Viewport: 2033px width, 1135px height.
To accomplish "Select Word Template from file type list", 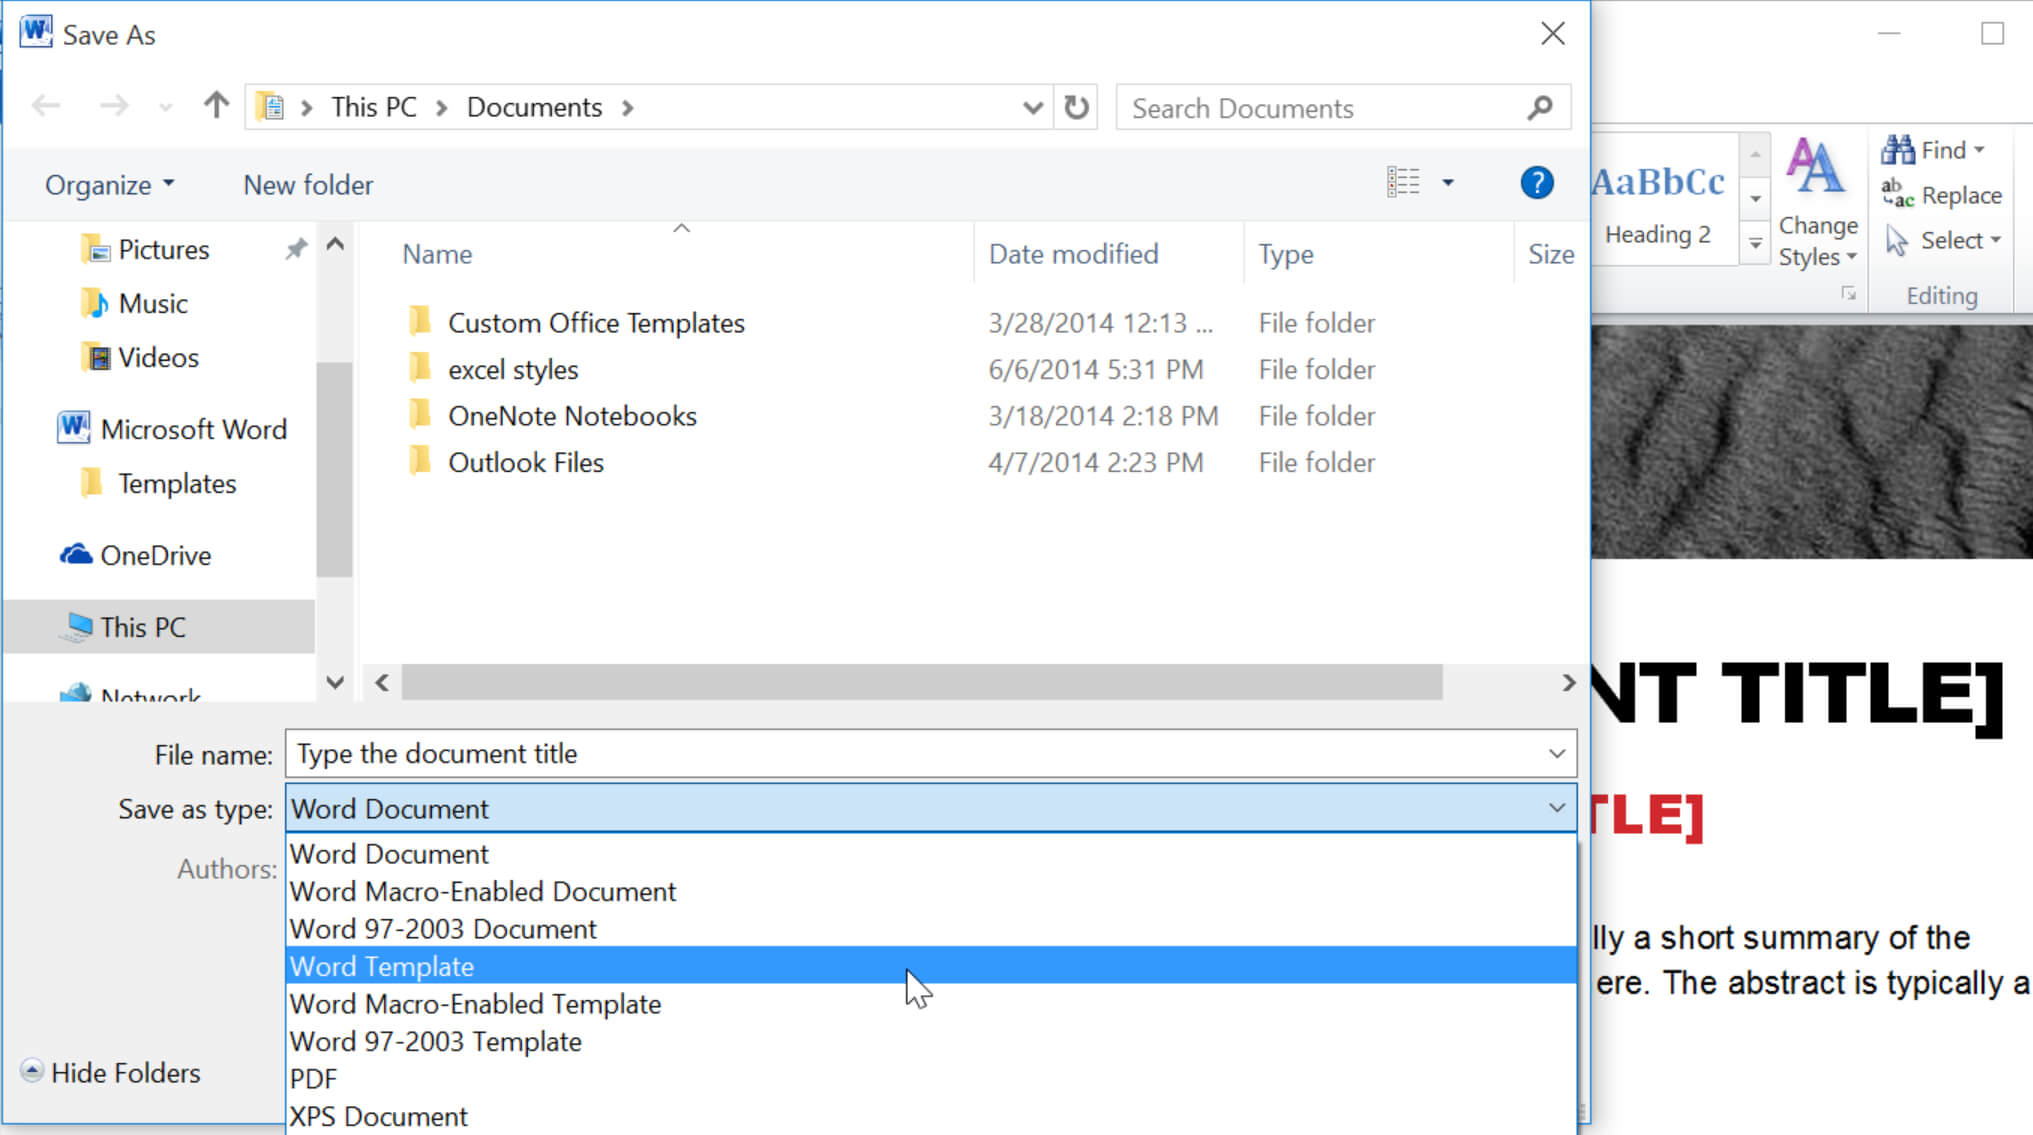I will [927, 965].
